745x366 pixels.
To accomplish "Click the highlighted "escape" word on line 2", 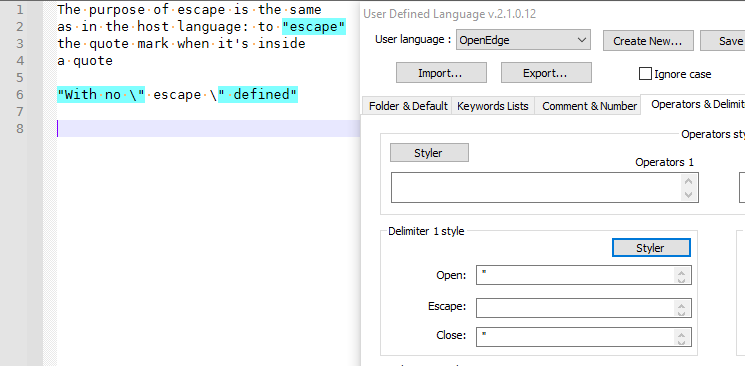I will [314, 27].
